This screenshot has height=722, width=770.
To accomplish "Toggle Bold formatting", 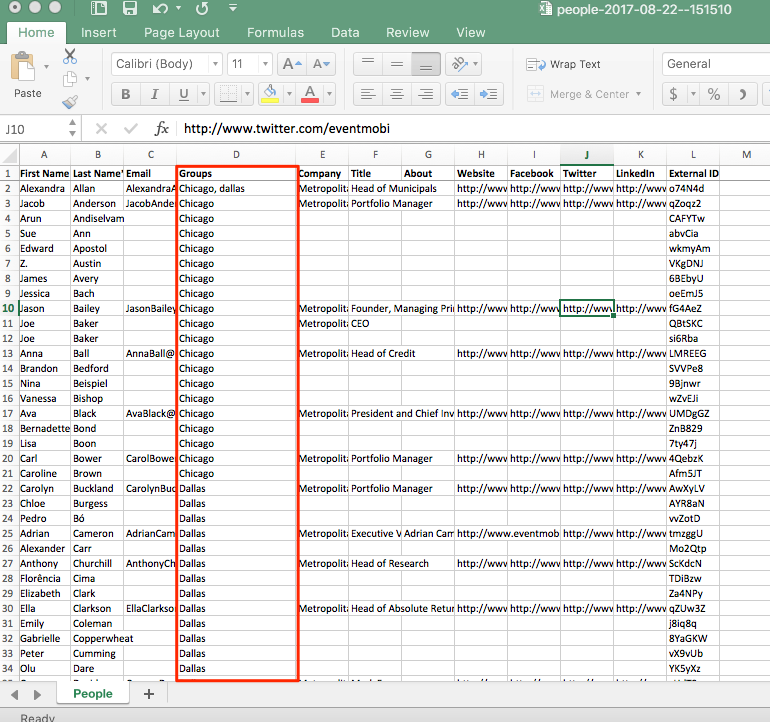I will coord(126,94).
